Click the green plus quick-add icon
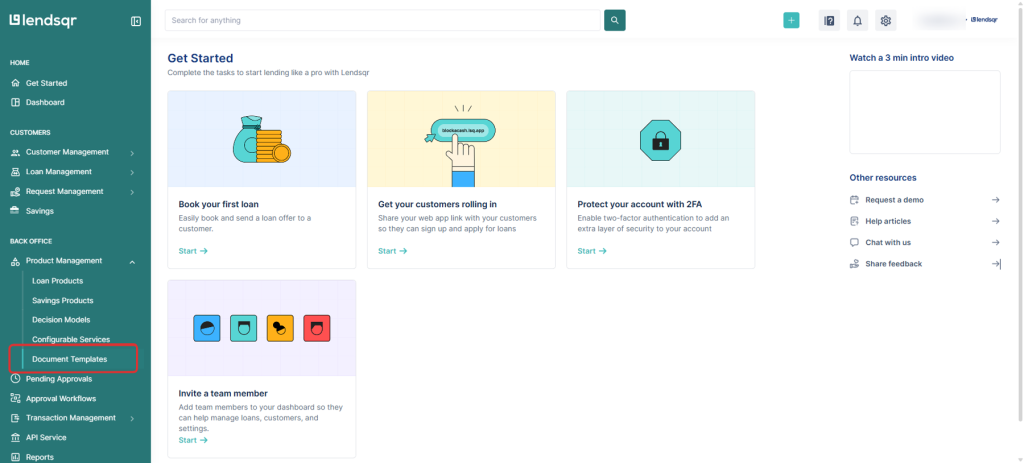The height and width of the screenshot is (463, 1024). pos(791,20)
